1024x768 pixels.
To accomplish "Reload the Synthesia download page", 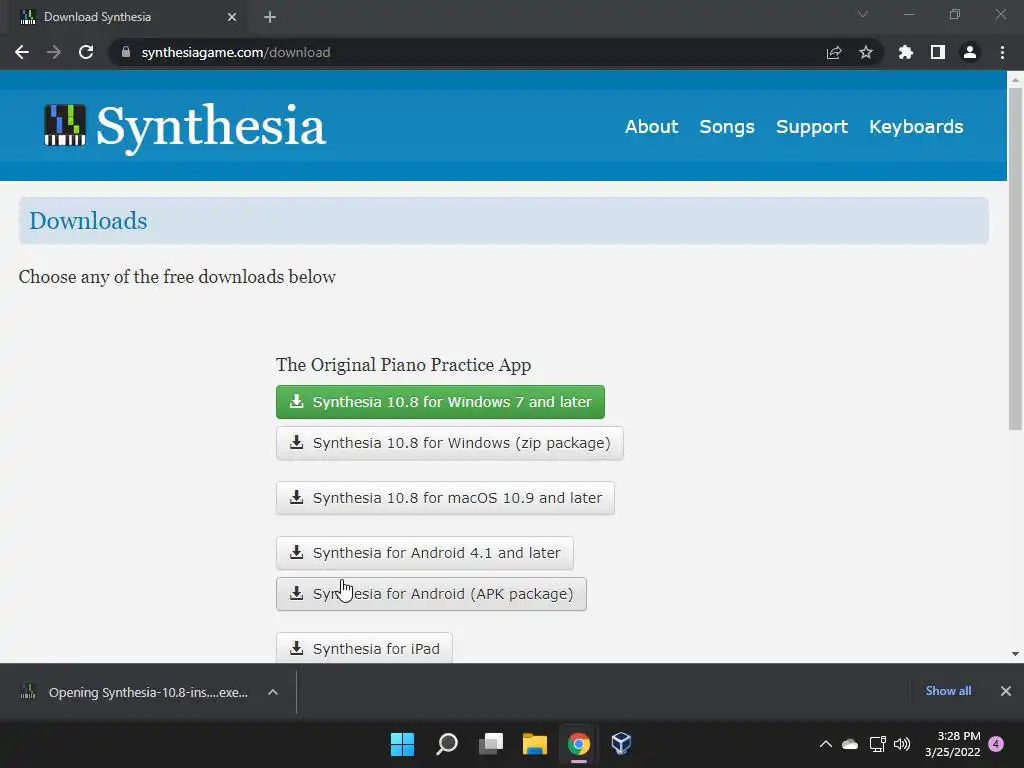I will [86, 52].
